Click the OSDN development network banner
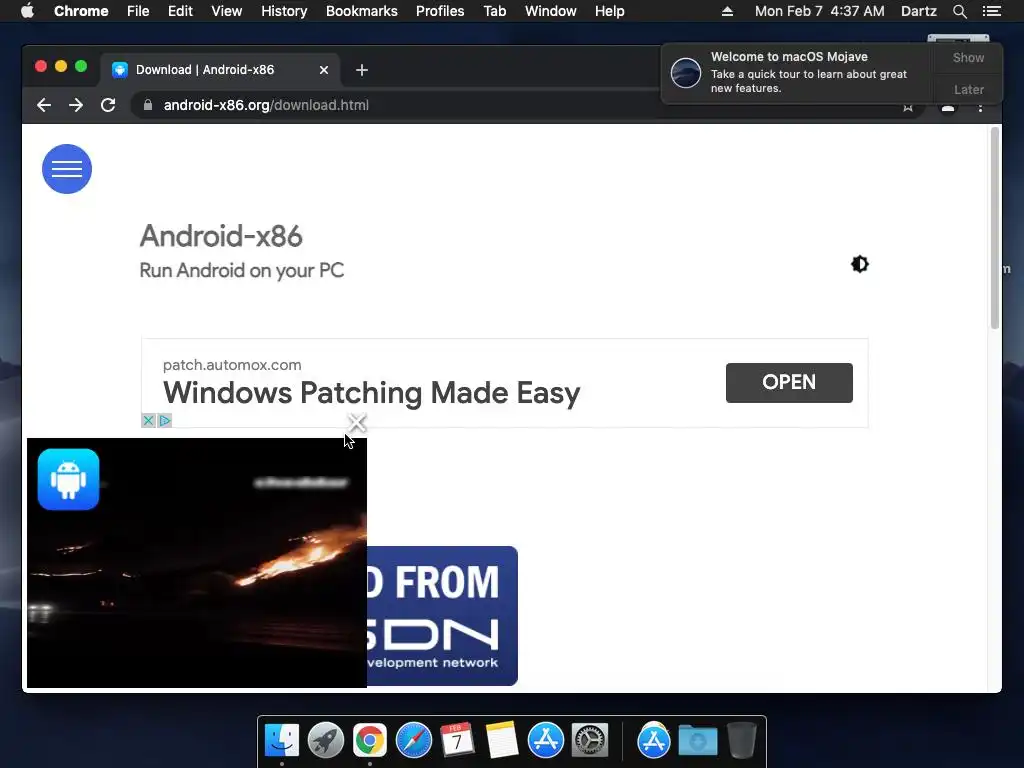The image size is (1024, 768). coord(442,616)
